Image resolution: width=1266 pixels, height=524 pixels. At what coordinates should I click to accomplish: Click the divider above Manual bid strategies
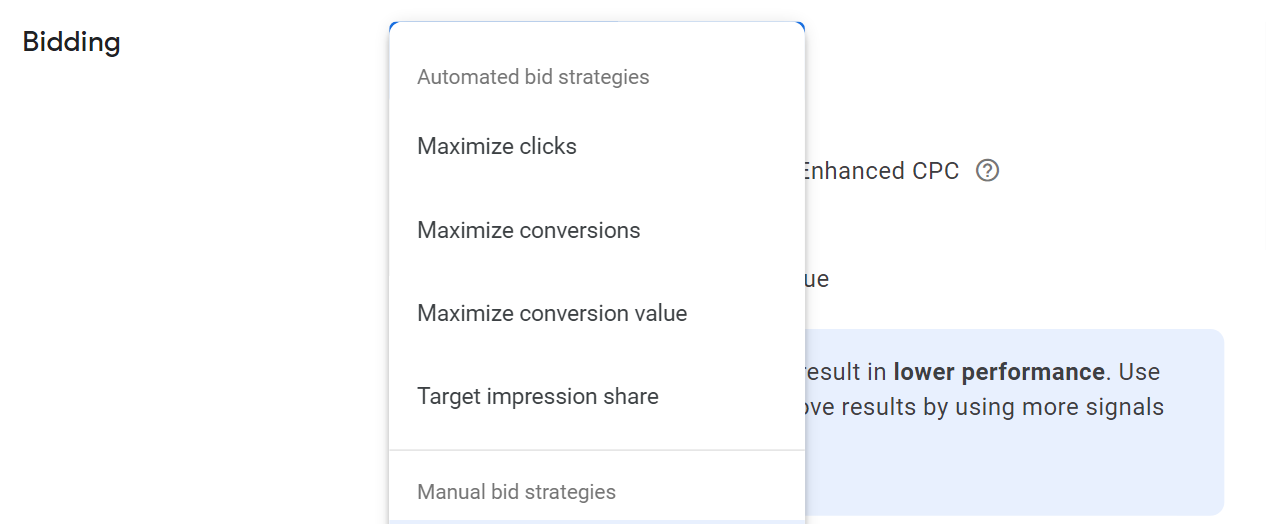[x=596, y=450]
